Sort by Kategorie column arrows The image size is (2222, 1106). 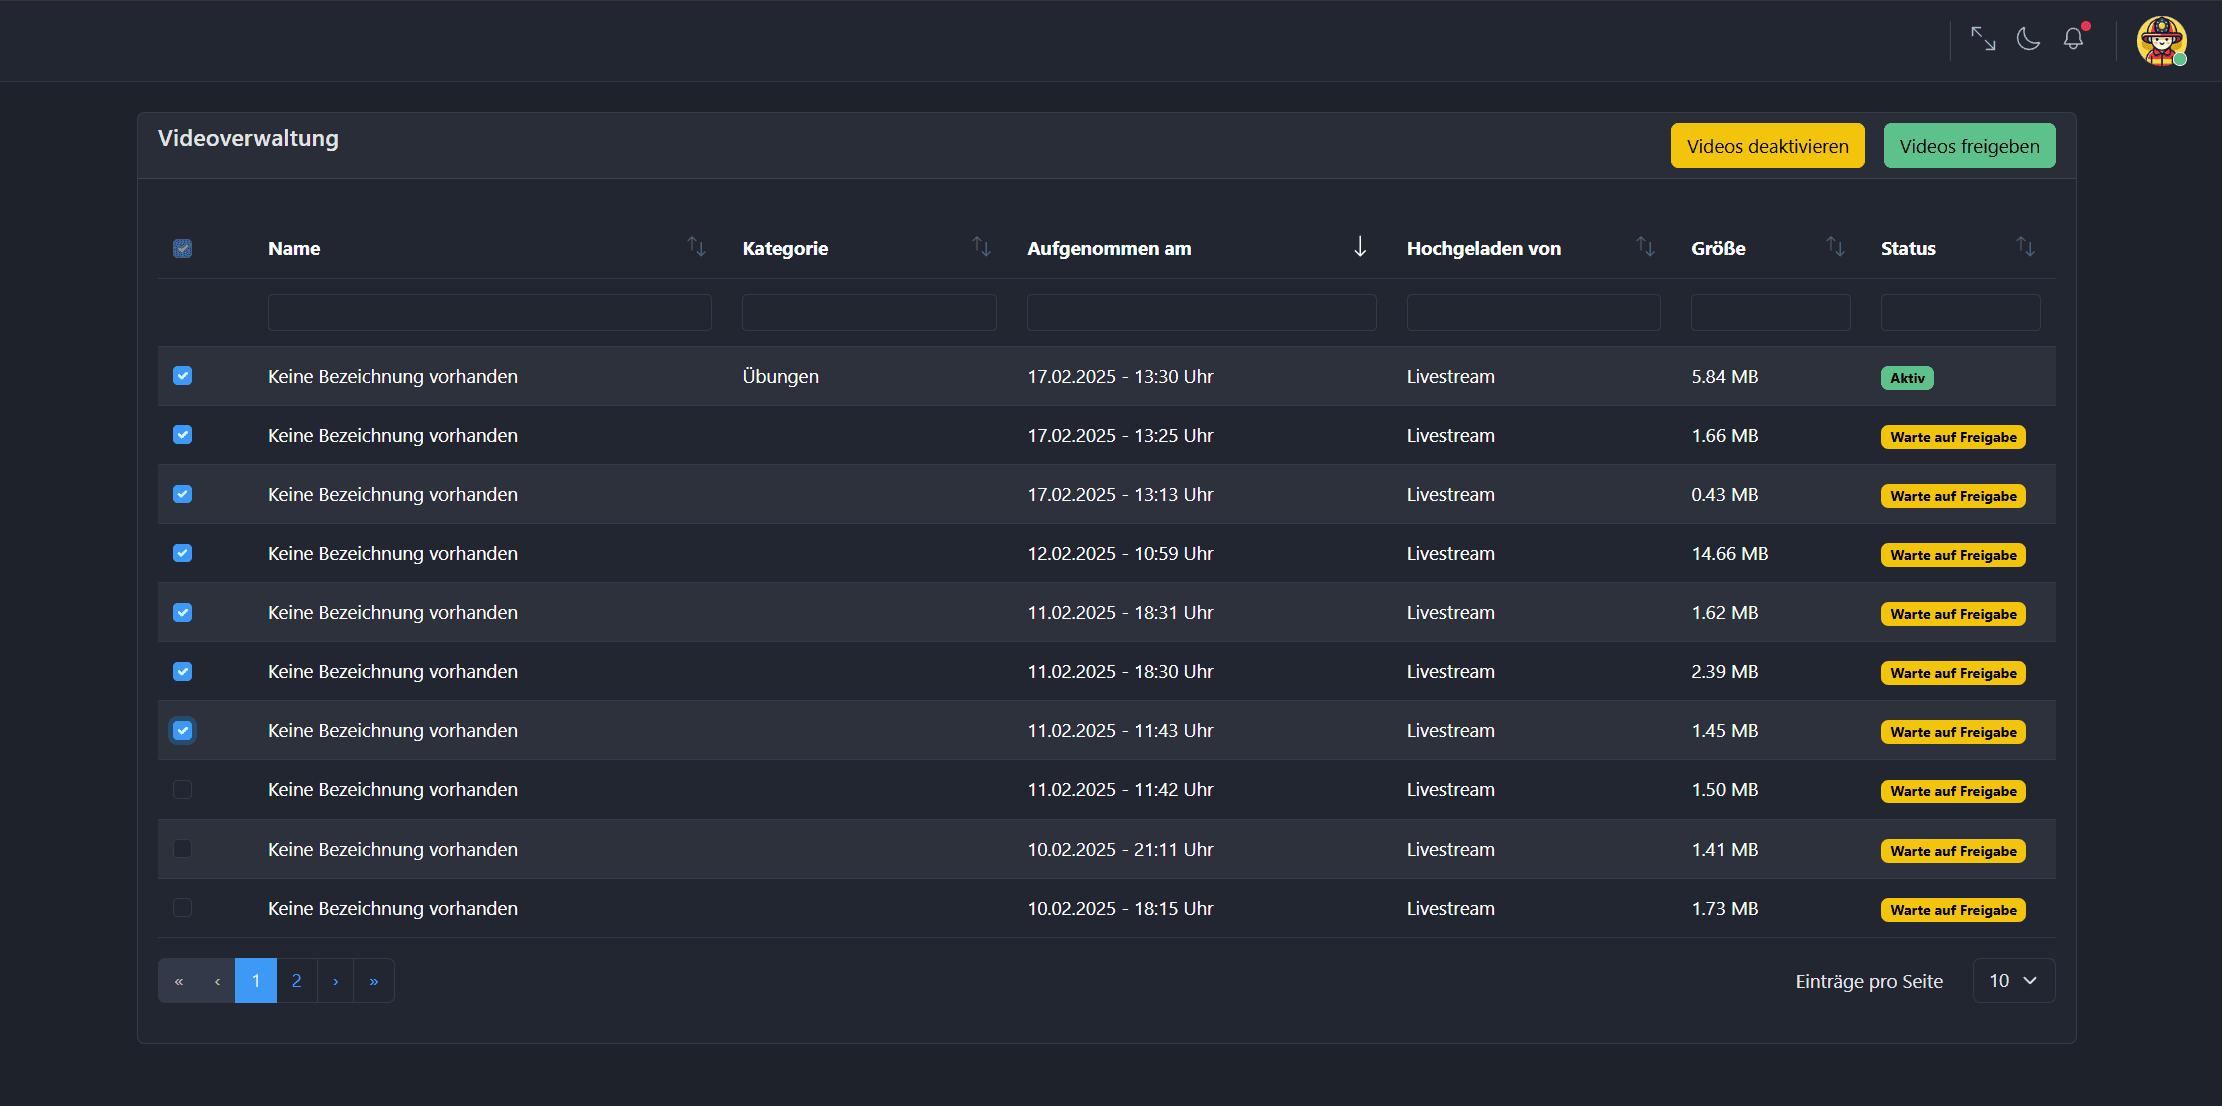(x=981, y=247)
